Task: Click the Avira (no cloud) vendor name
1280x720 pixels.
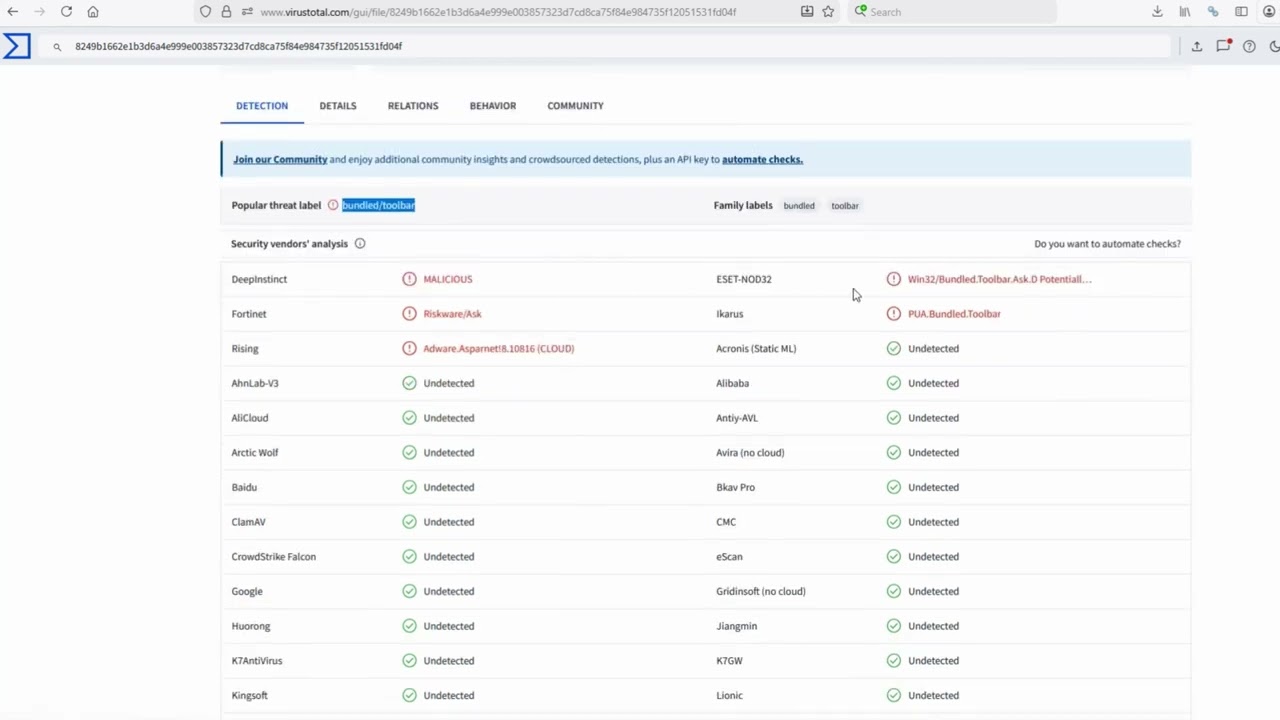Action: tap(750, 452)
